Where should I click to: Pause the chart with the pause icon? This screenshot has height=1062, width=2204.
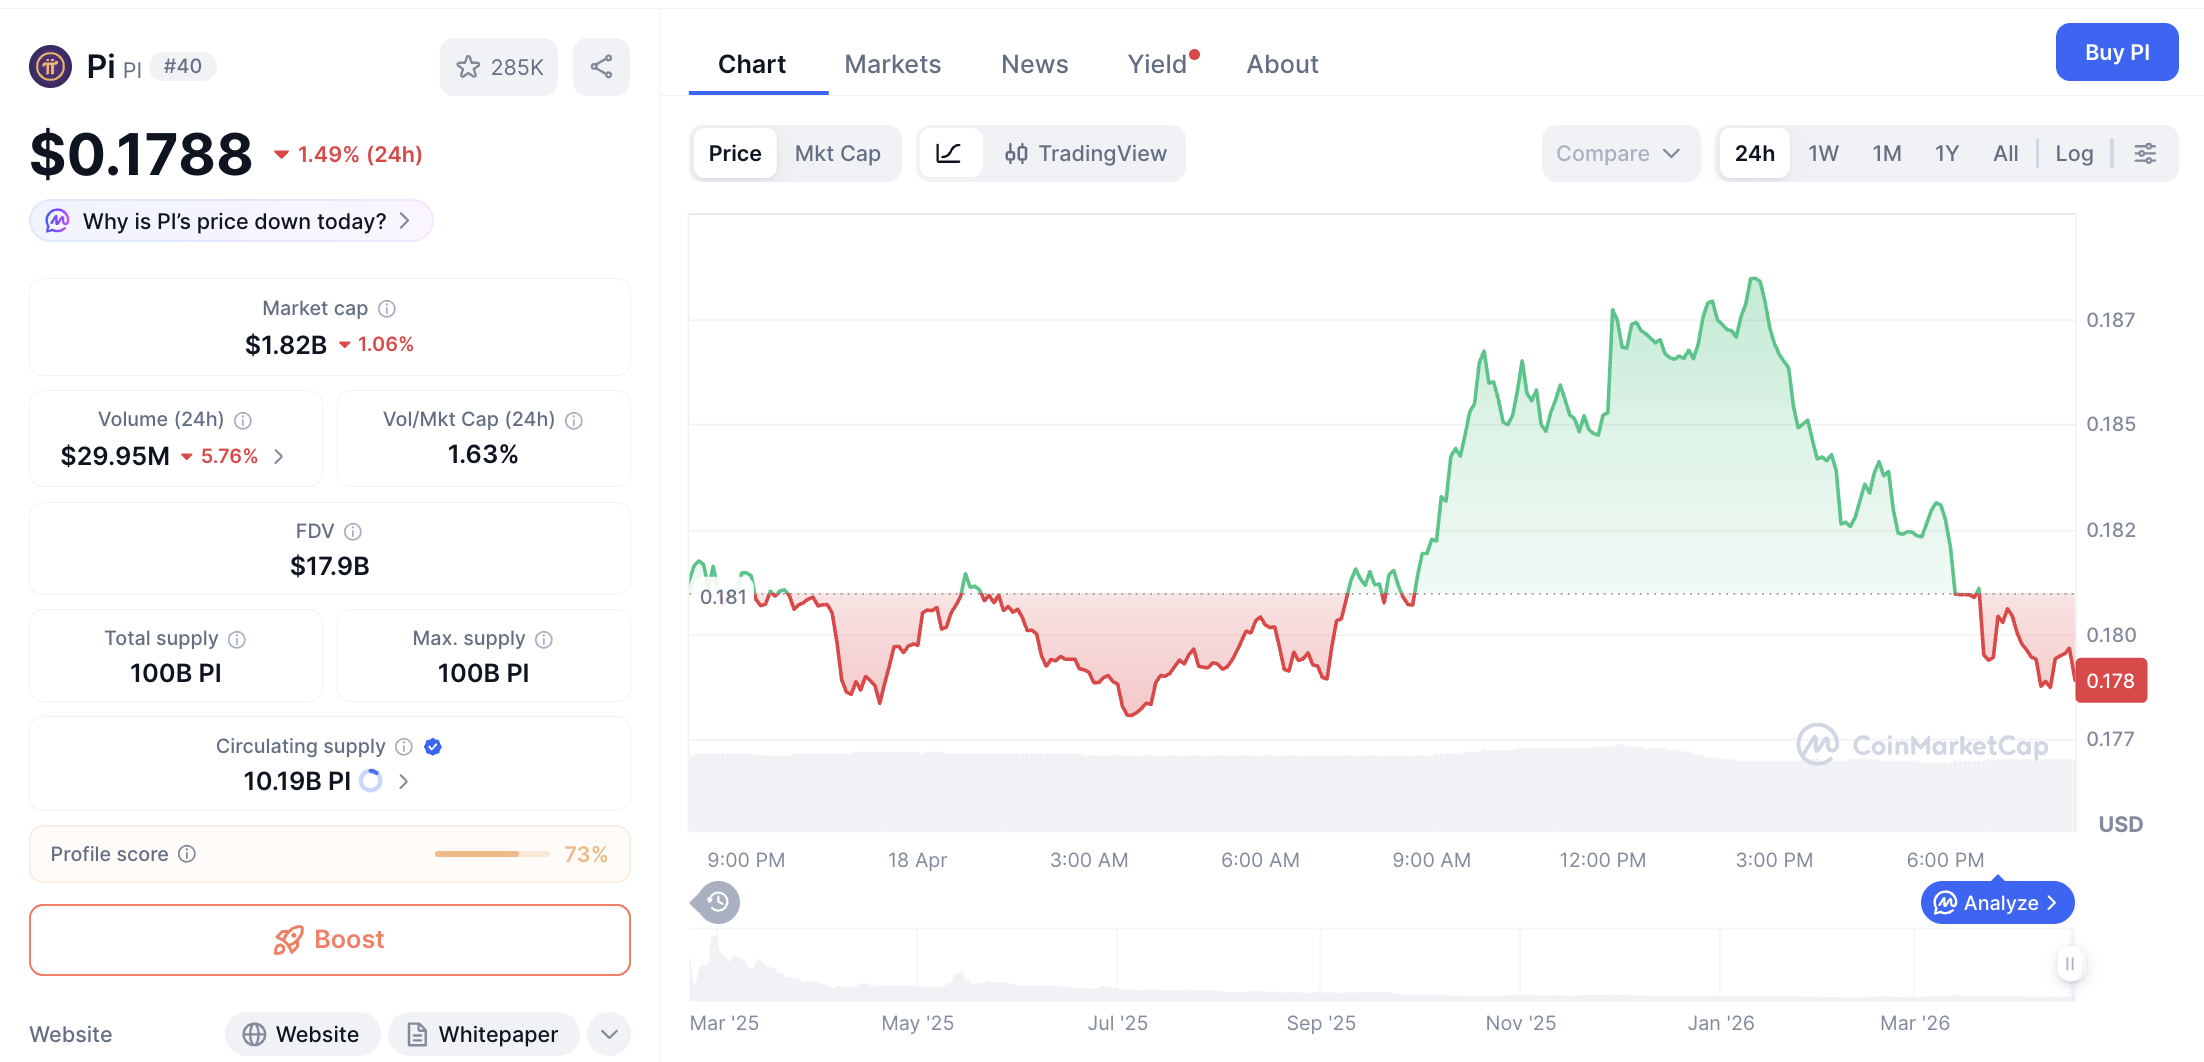pyautogui.click(x=2070, y=964)
